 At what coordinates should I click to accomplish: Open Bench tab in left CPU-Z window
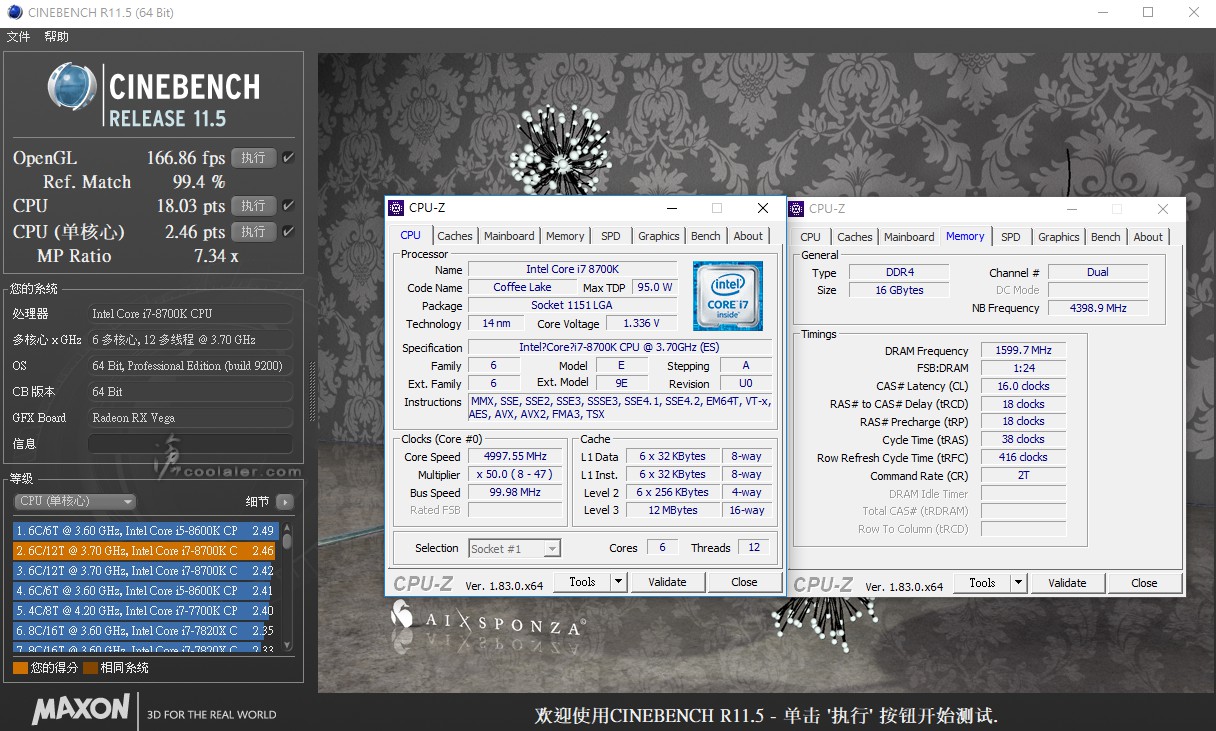coord(706,236)
